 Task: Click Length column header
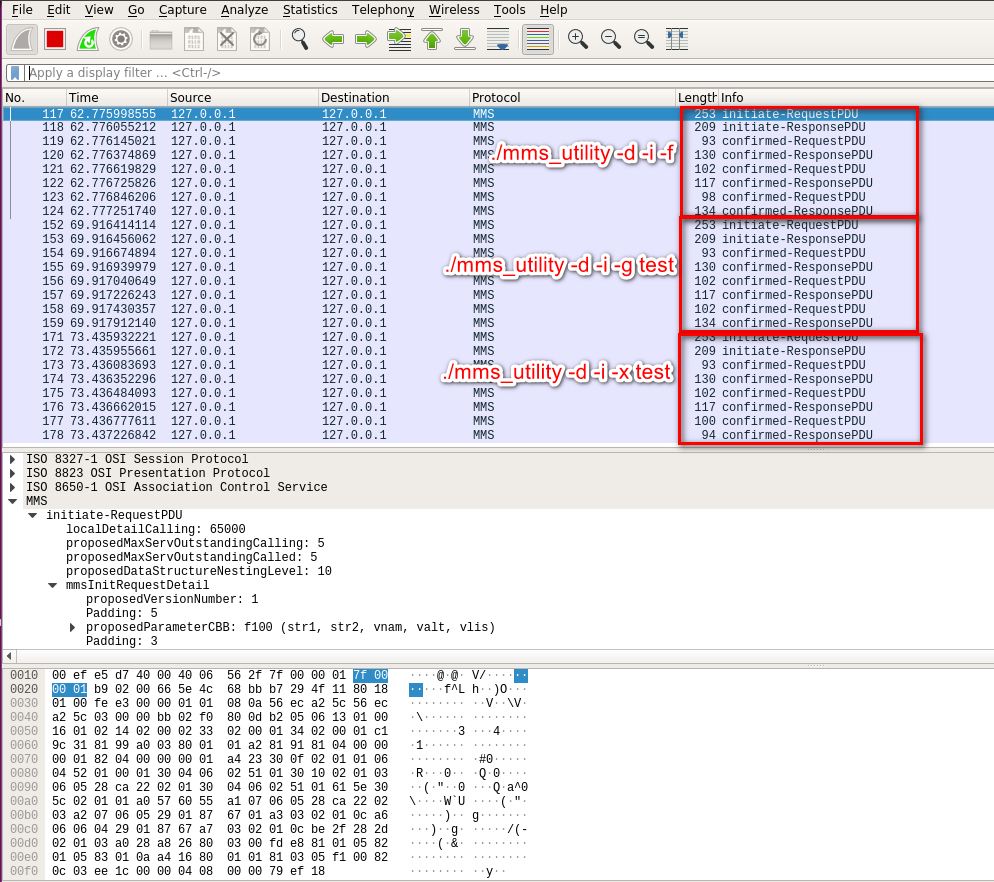coord(697,98)
